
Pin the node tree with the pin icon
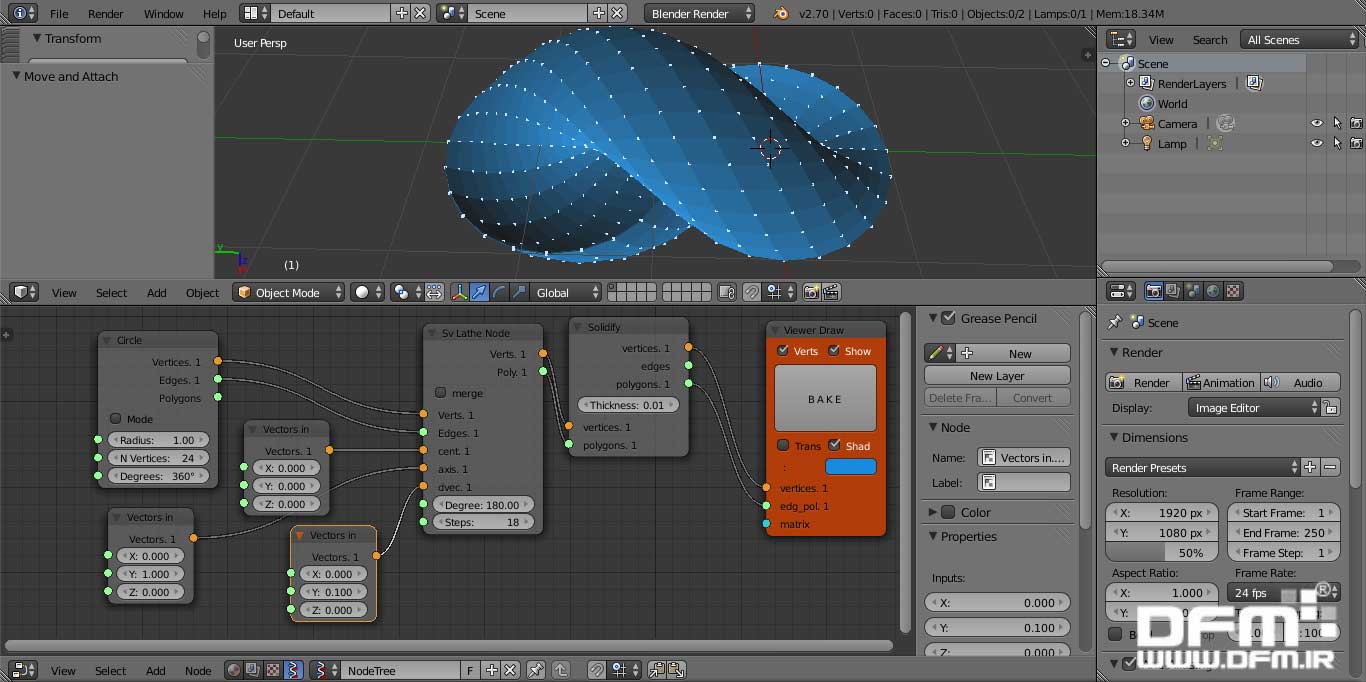tap(535, 670)
